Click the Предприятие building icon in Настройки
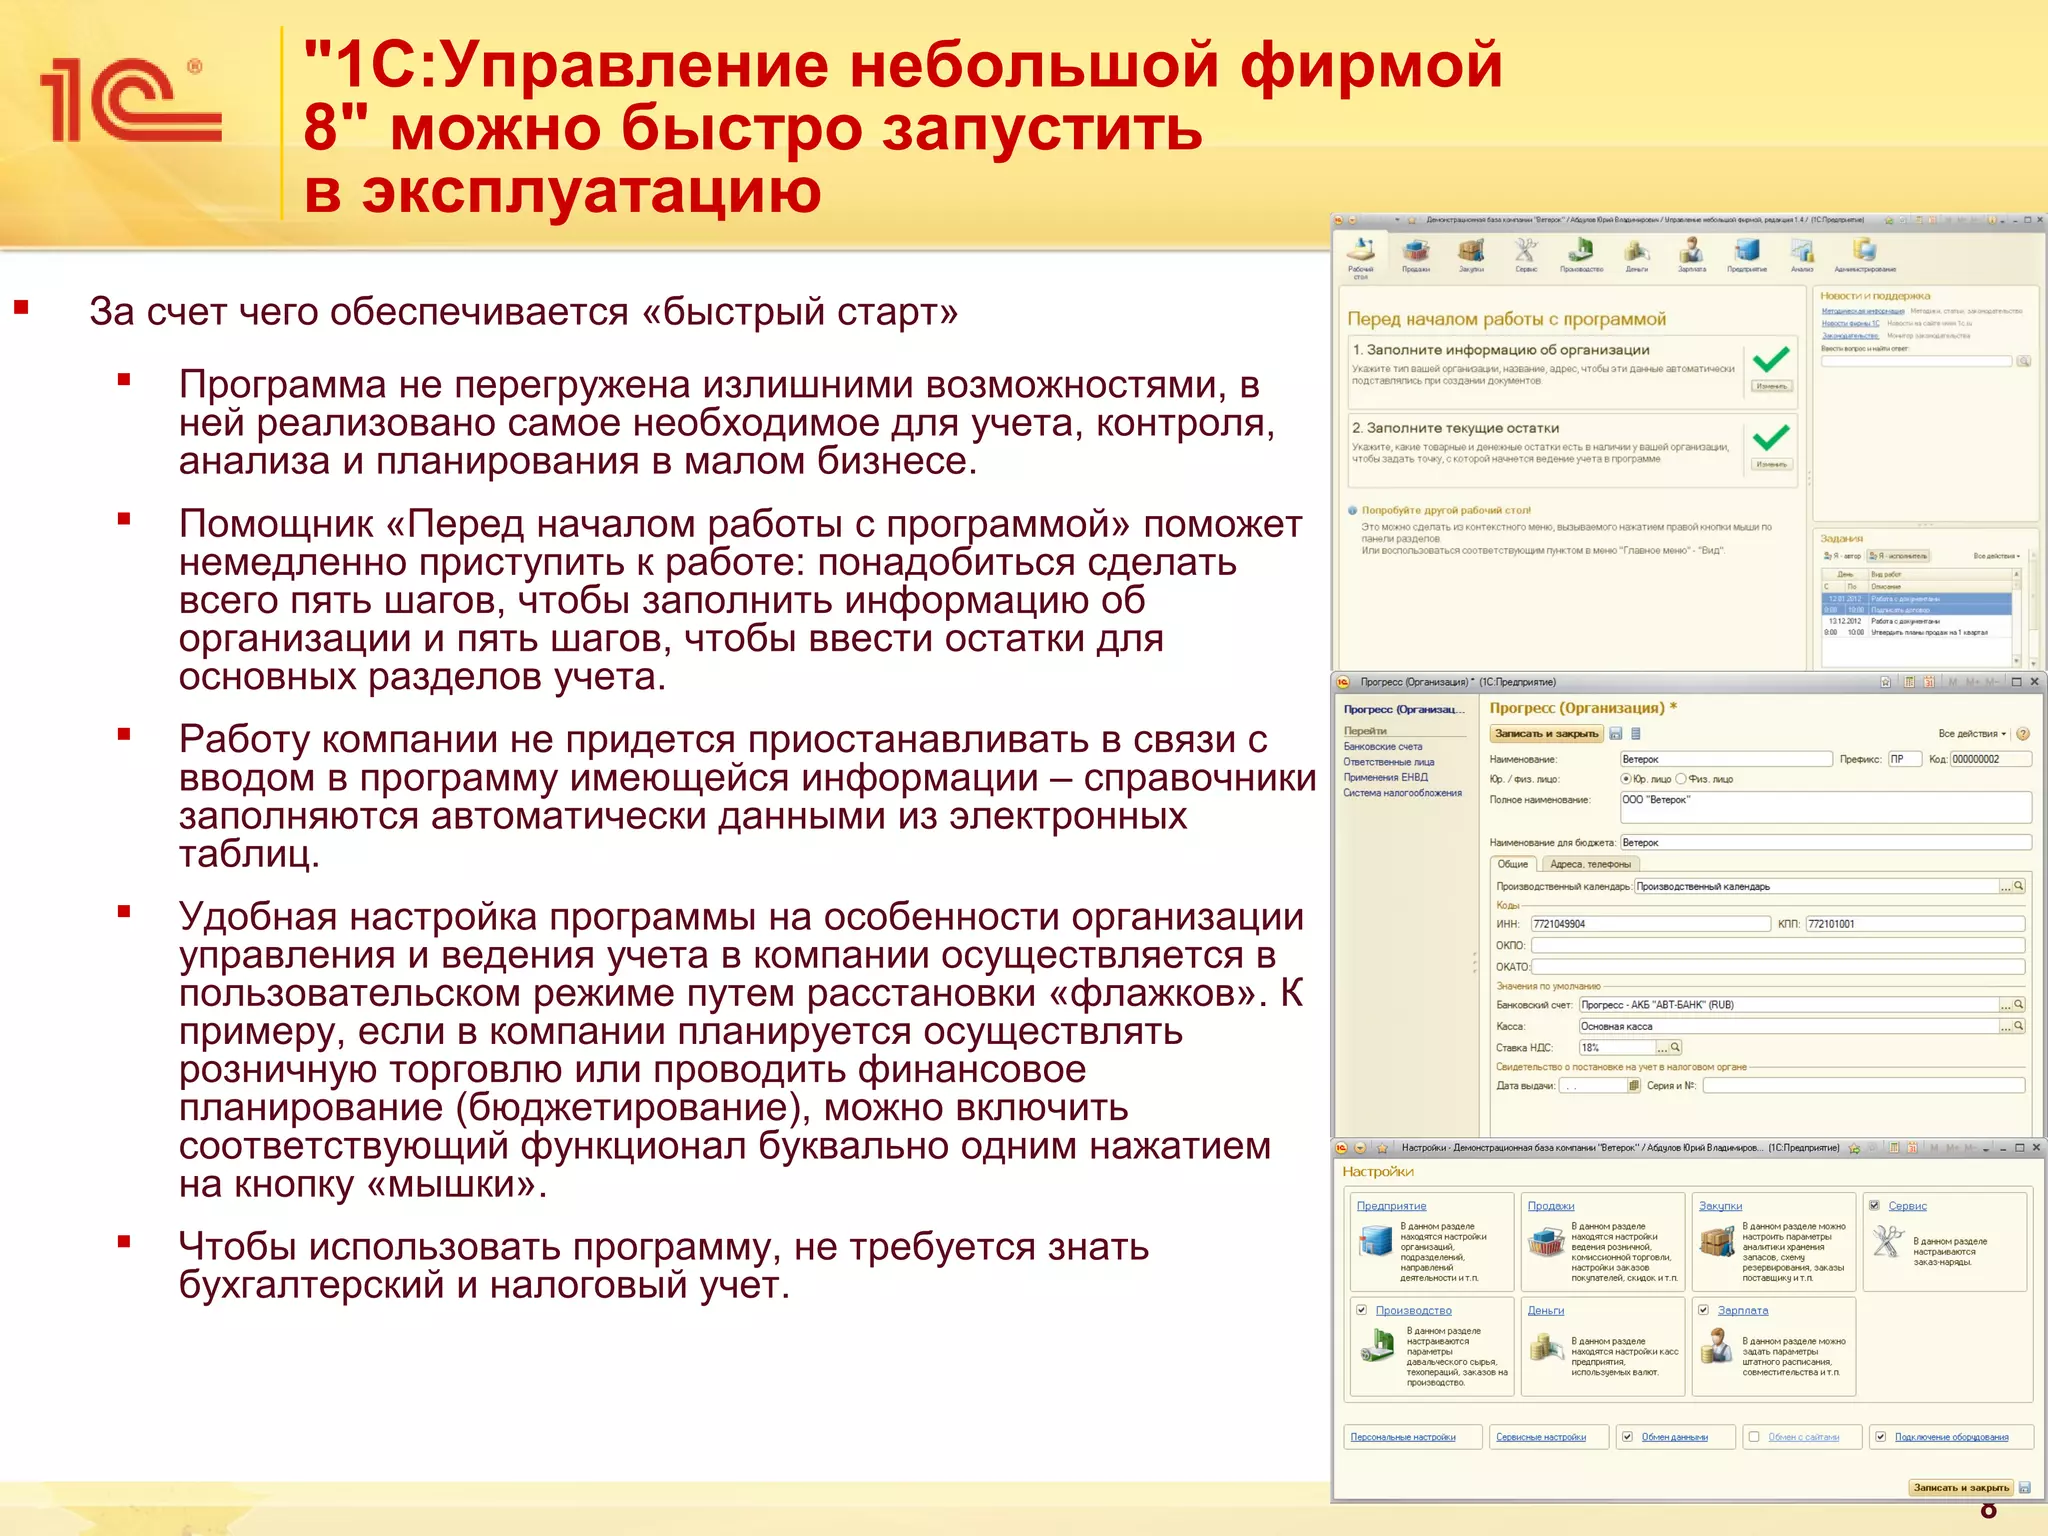The image size is (2048, 1536). click(1377, 1240)
